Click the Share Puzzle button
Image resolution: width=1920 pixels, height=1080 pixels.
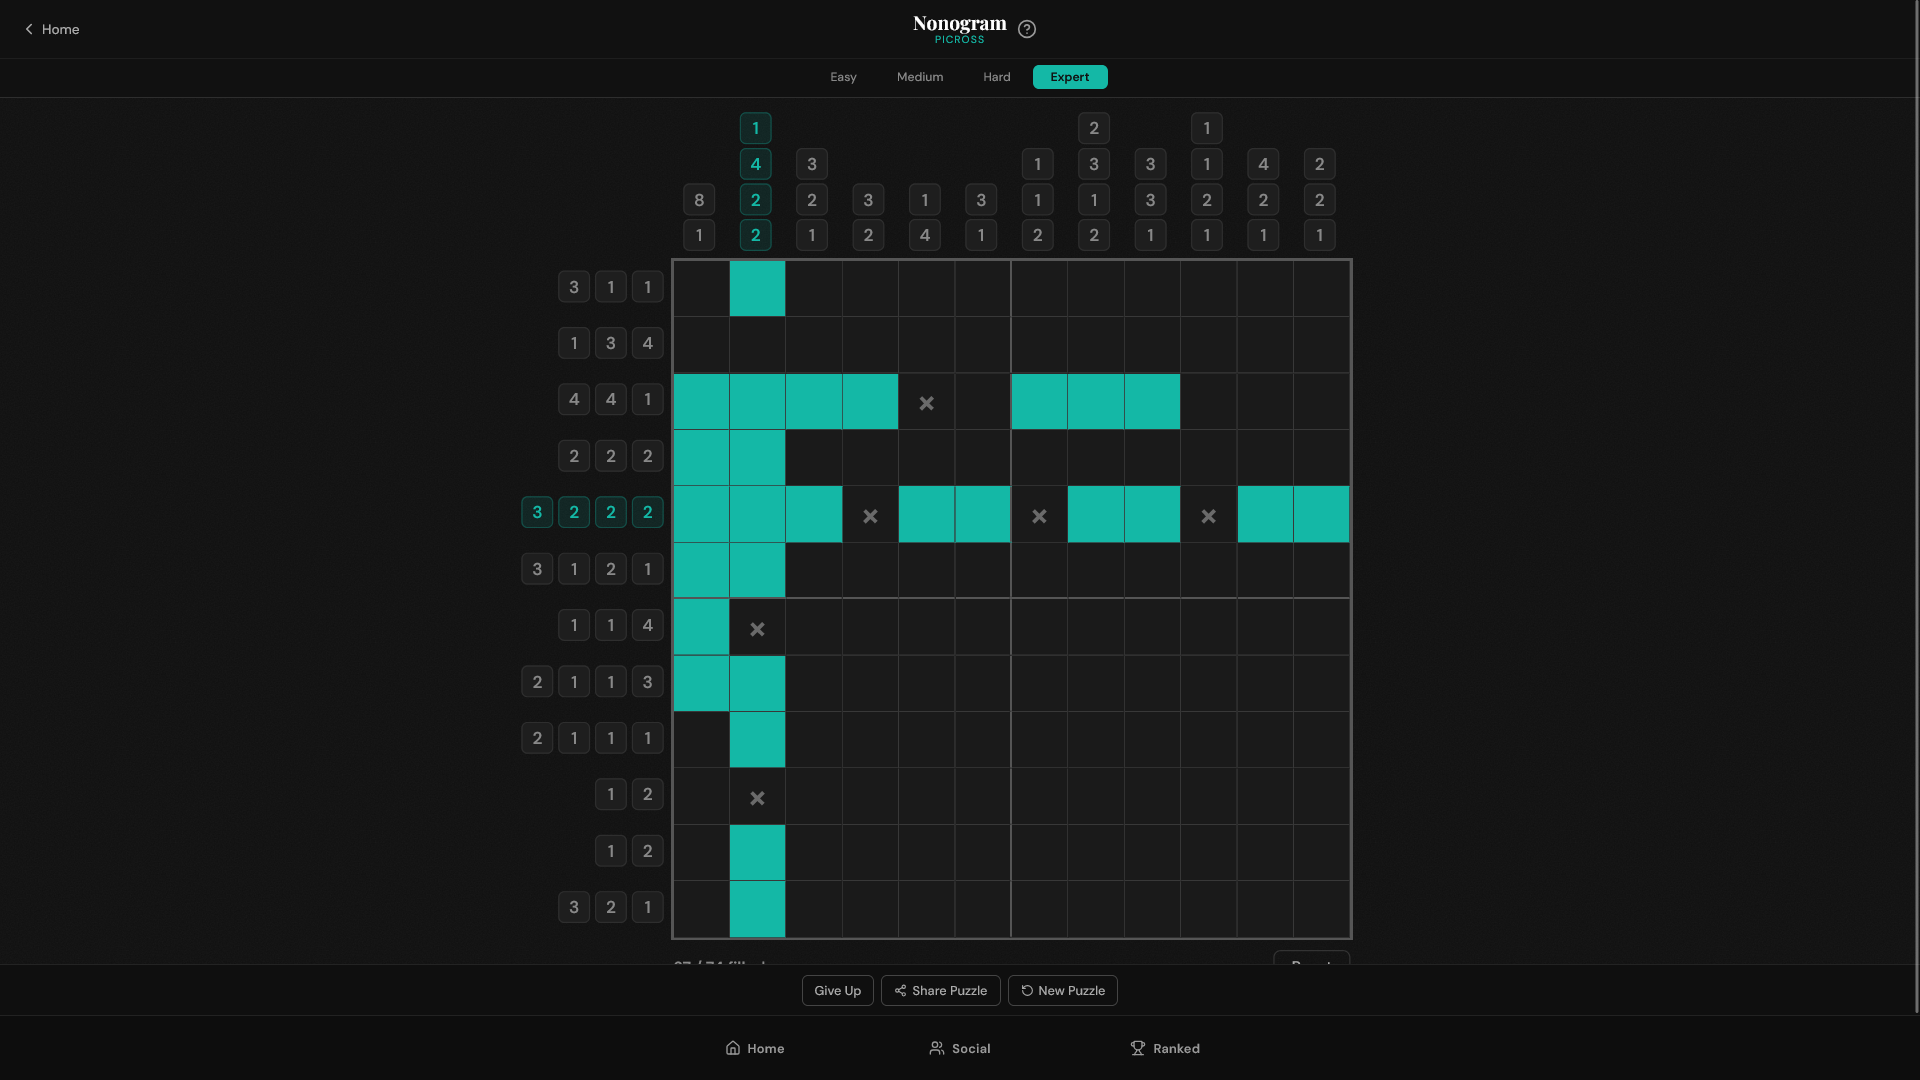click(940, 991)
